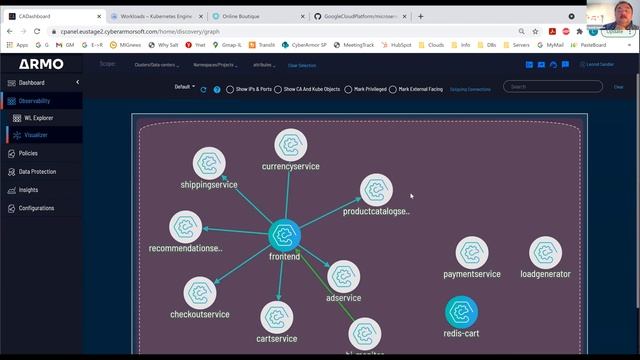The width and height of the screenshot is (640, 360).
Task: Open Observability in the sidebar
Action: [34, 101]
